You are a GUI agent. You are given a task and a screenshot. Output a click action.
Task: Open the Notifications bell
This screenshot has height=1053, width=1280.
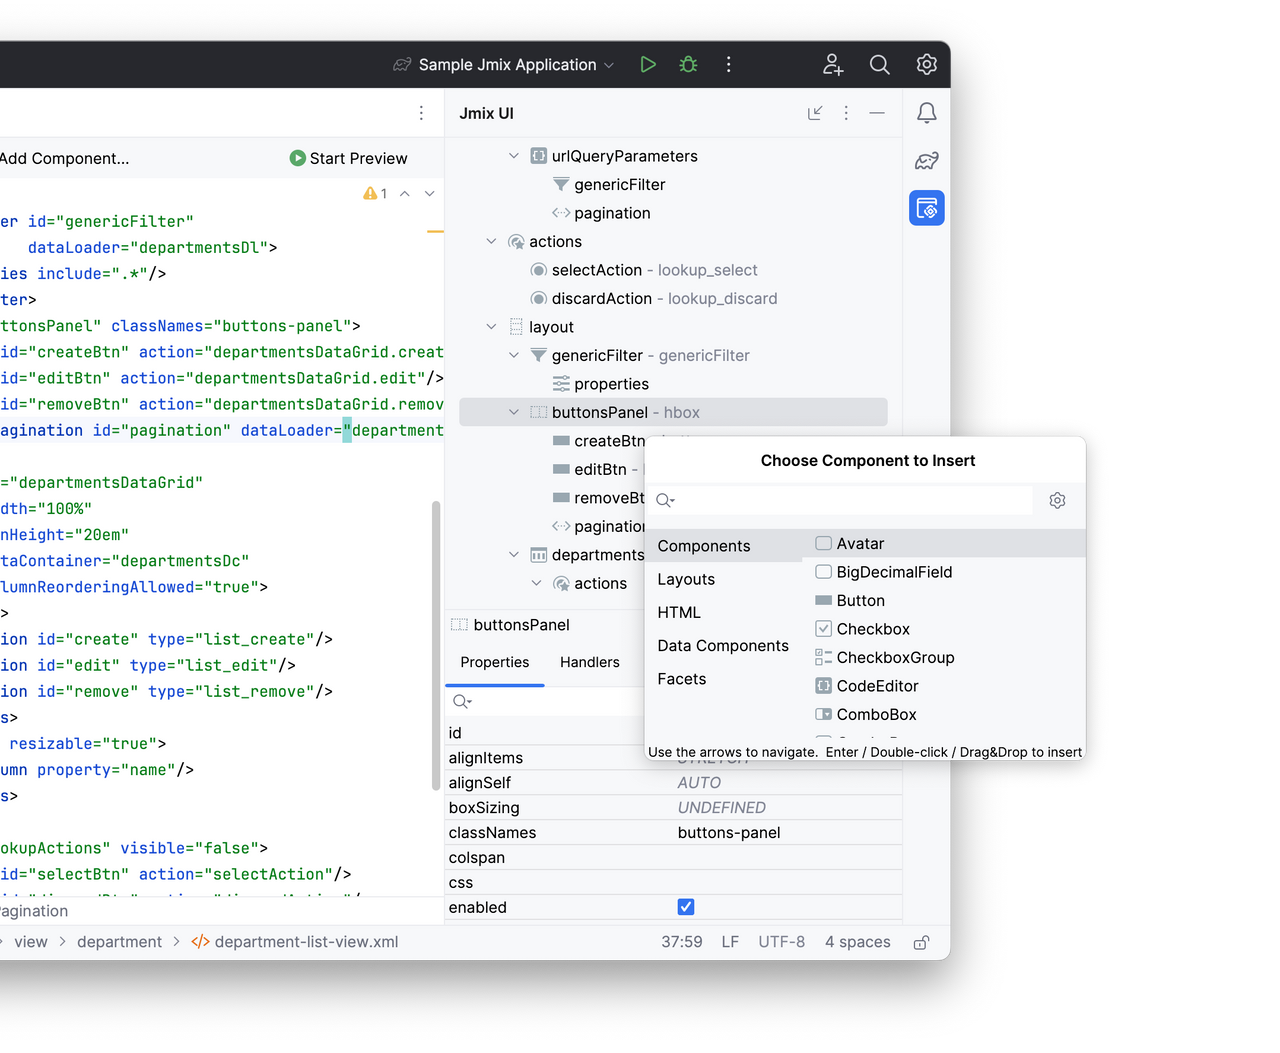(925, 113)
